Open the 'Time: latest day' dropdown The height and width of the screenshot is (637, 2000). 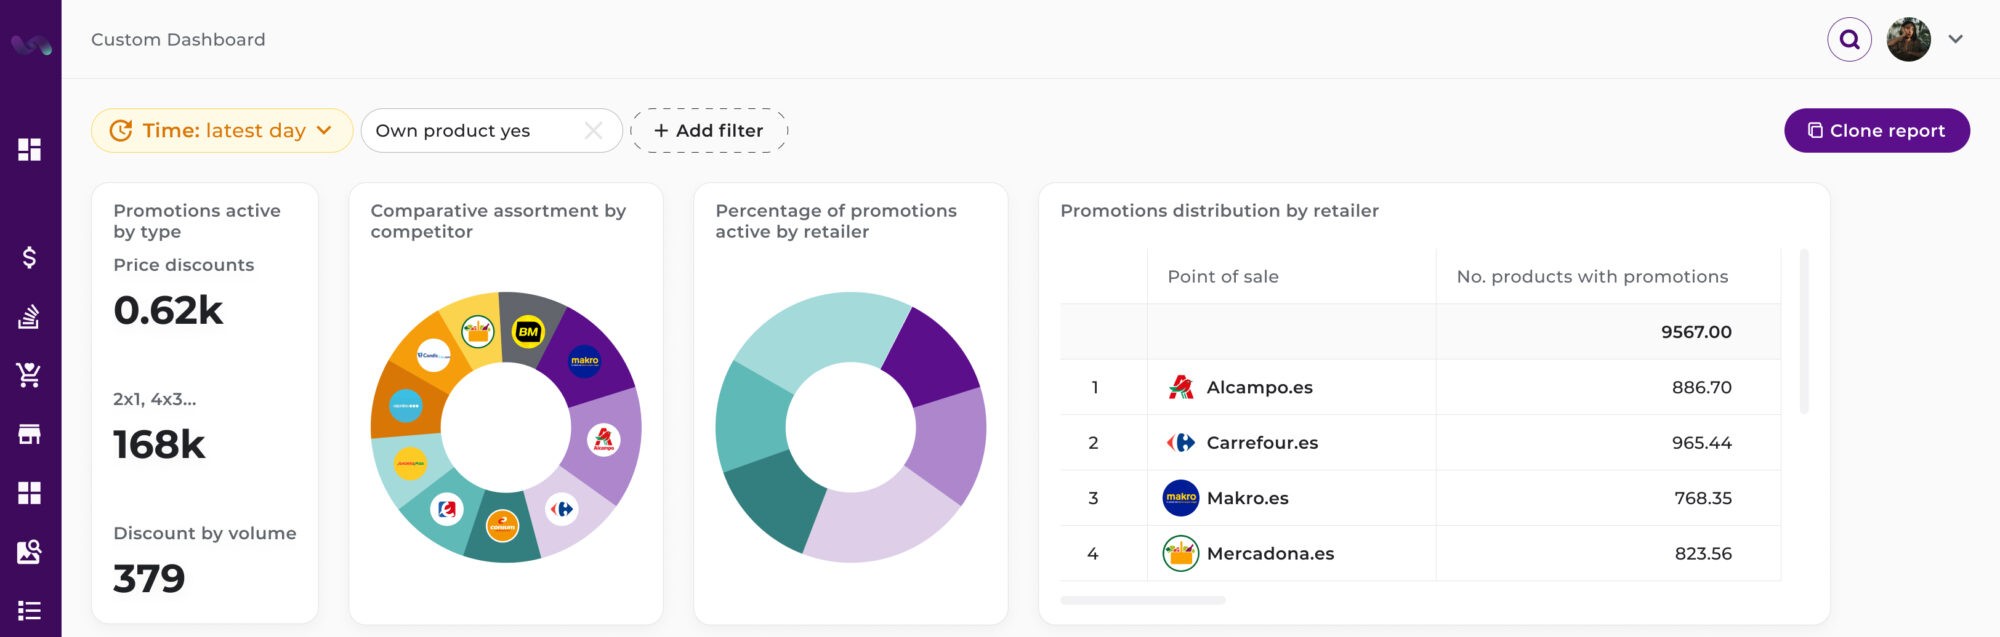coord(222,131)
